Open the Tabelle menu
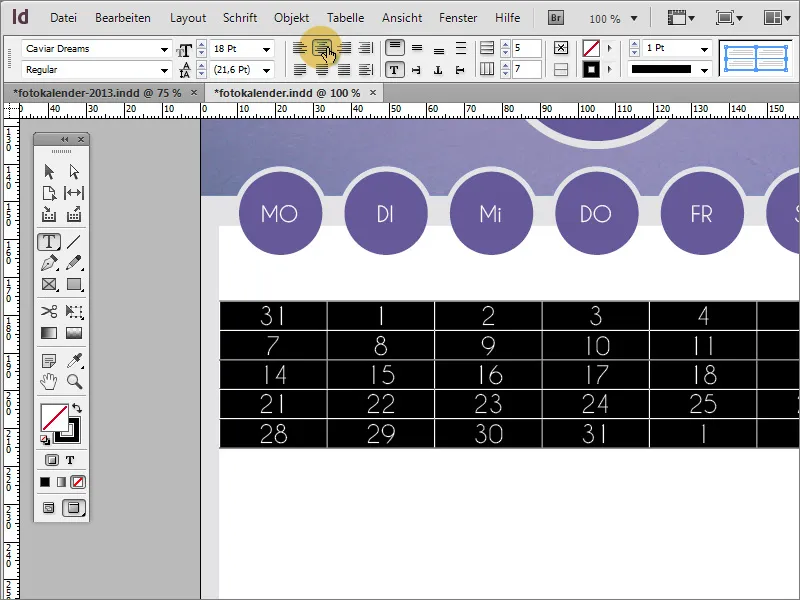 345,18
